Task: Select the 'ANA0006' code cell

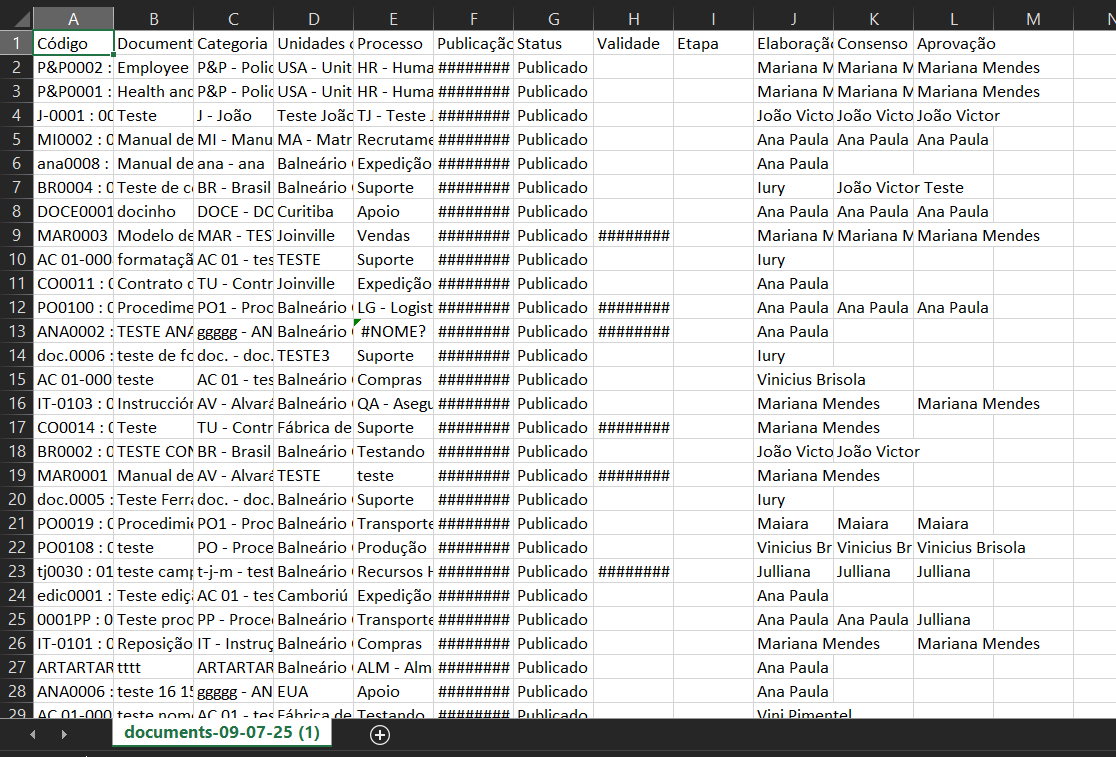Action: coord(73,692)
